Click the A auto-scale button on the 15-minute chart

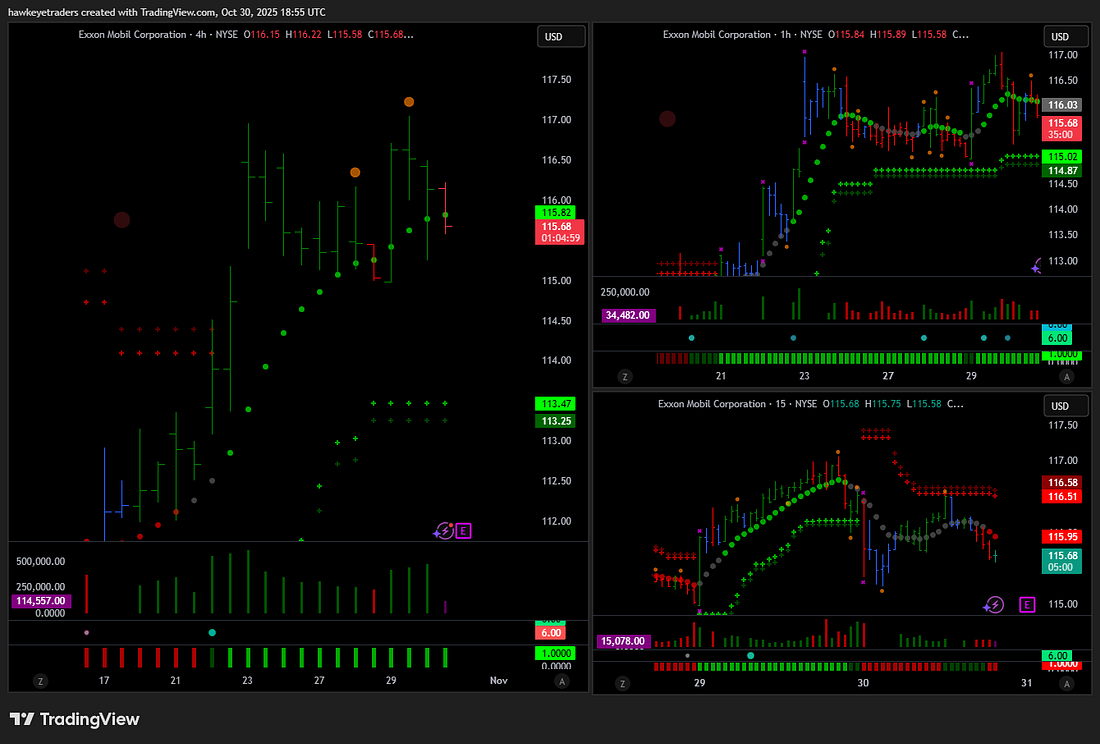[x=1066, y=684]
